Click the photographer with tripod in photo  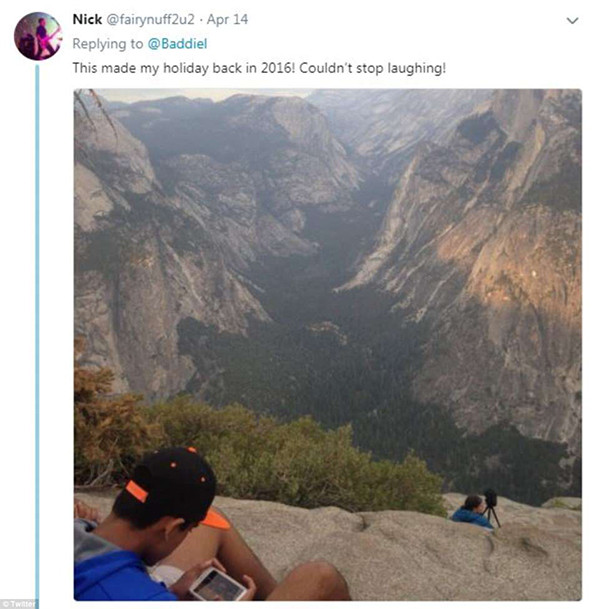(469, 511)
